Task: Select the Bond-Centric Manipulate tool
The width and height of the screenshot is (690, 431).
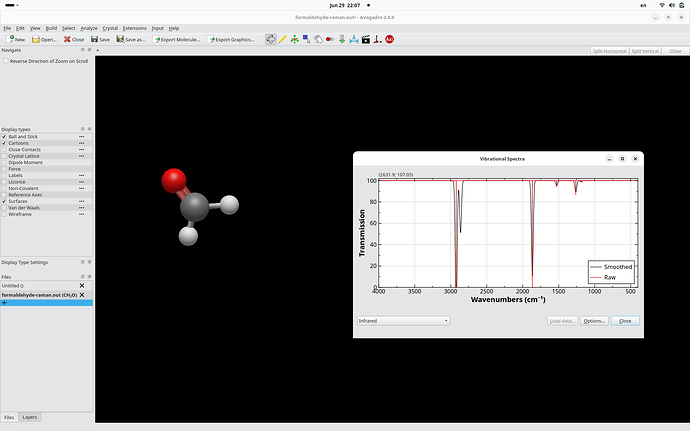Action: [330, 39]
